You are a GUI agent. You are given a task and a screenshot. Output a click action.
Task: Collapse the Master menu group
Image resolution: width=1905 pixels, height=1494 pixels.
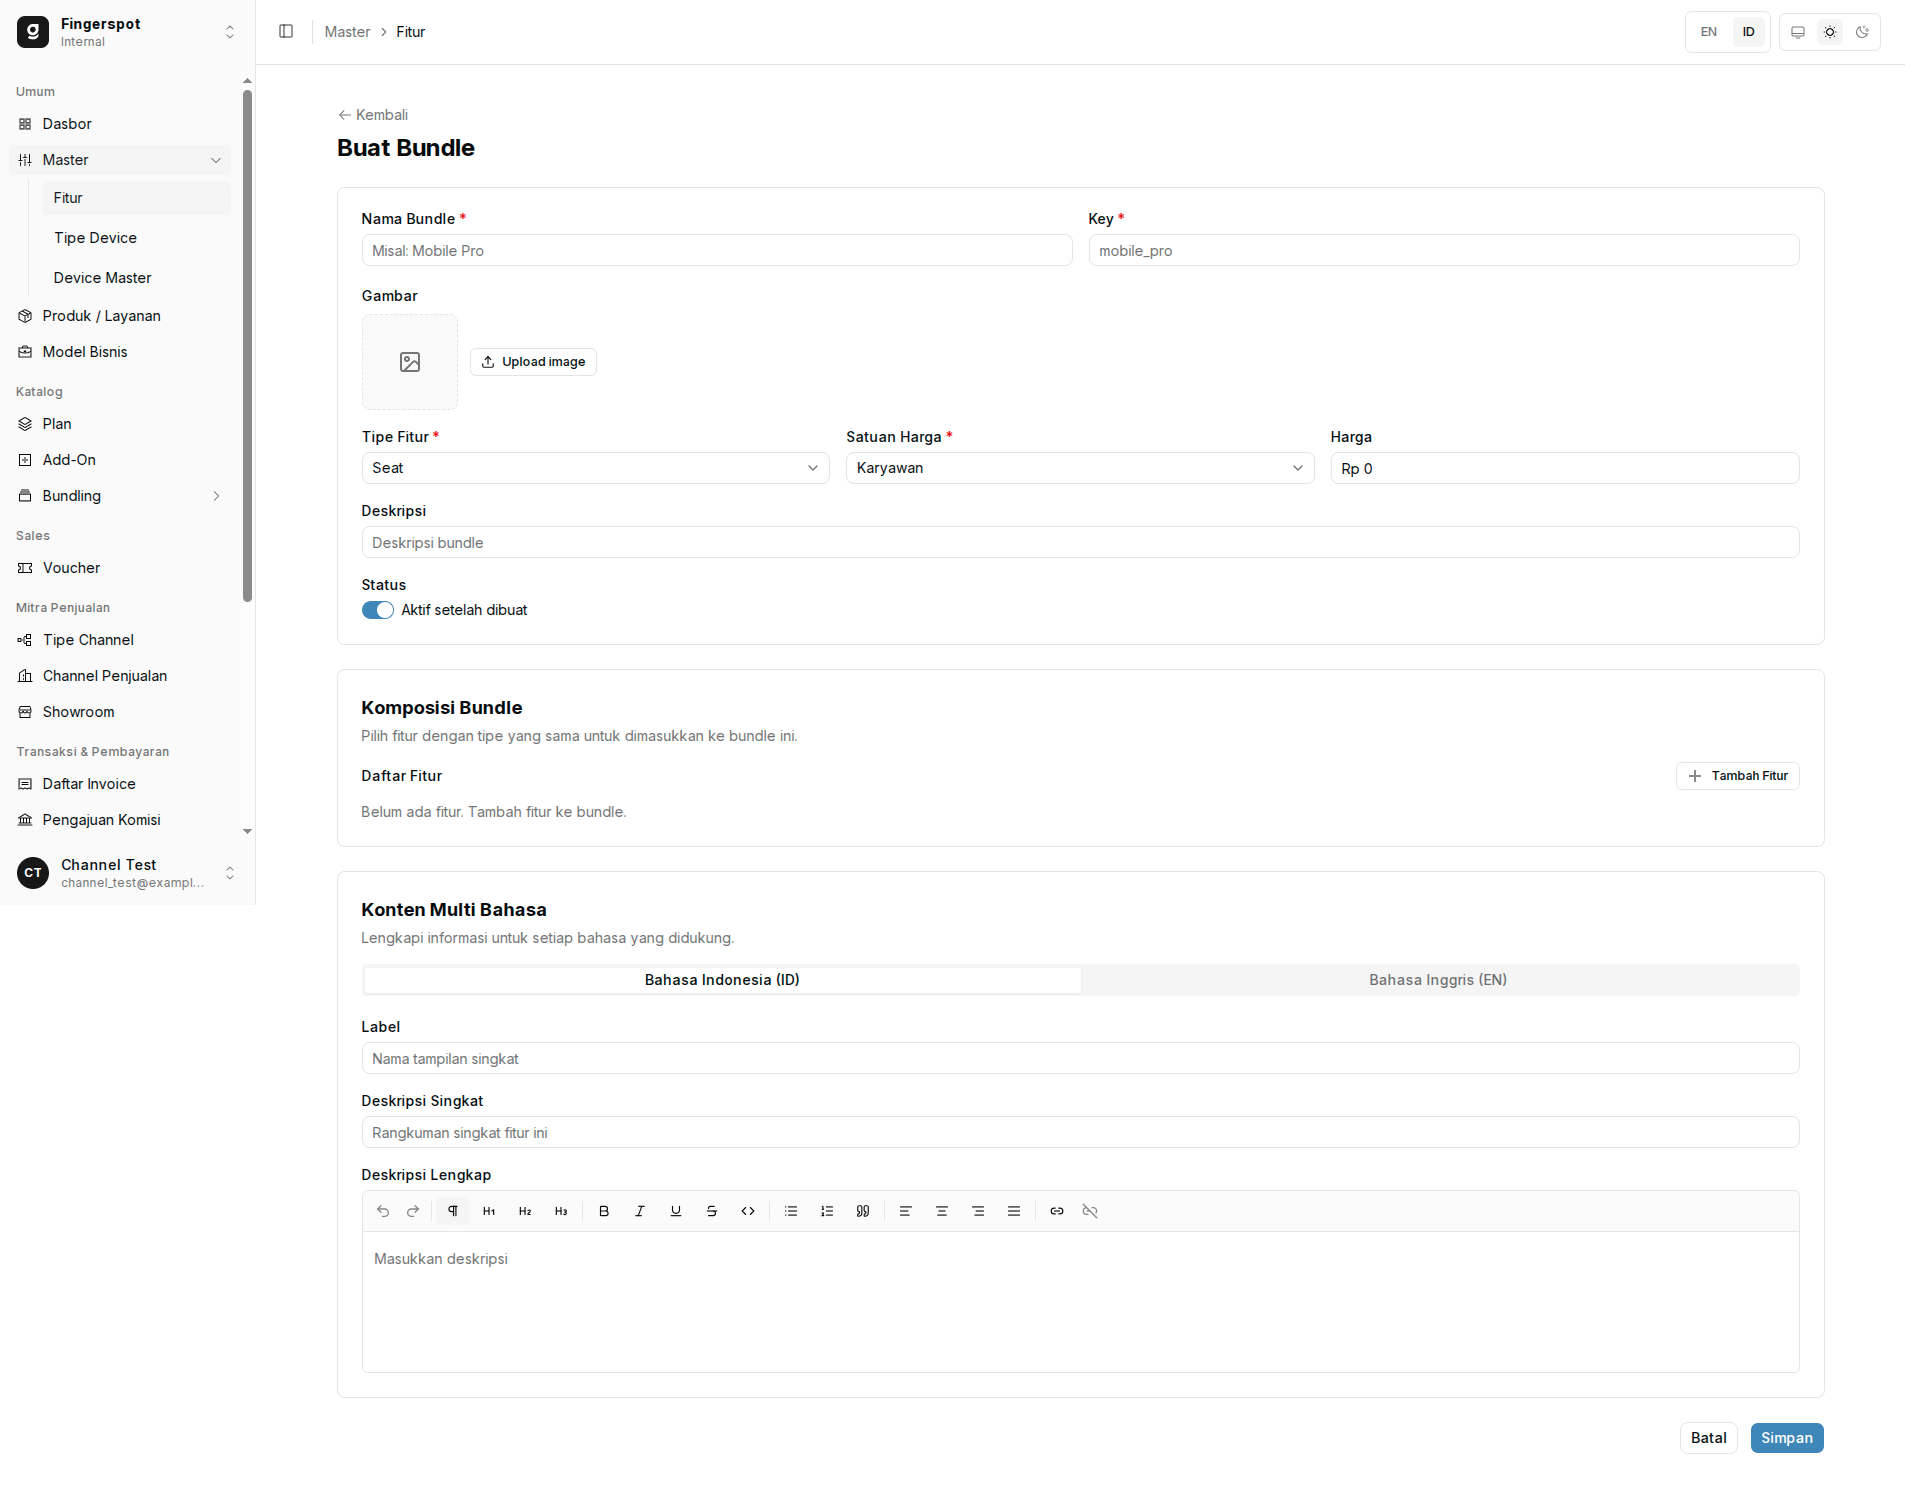coord(120,160)
